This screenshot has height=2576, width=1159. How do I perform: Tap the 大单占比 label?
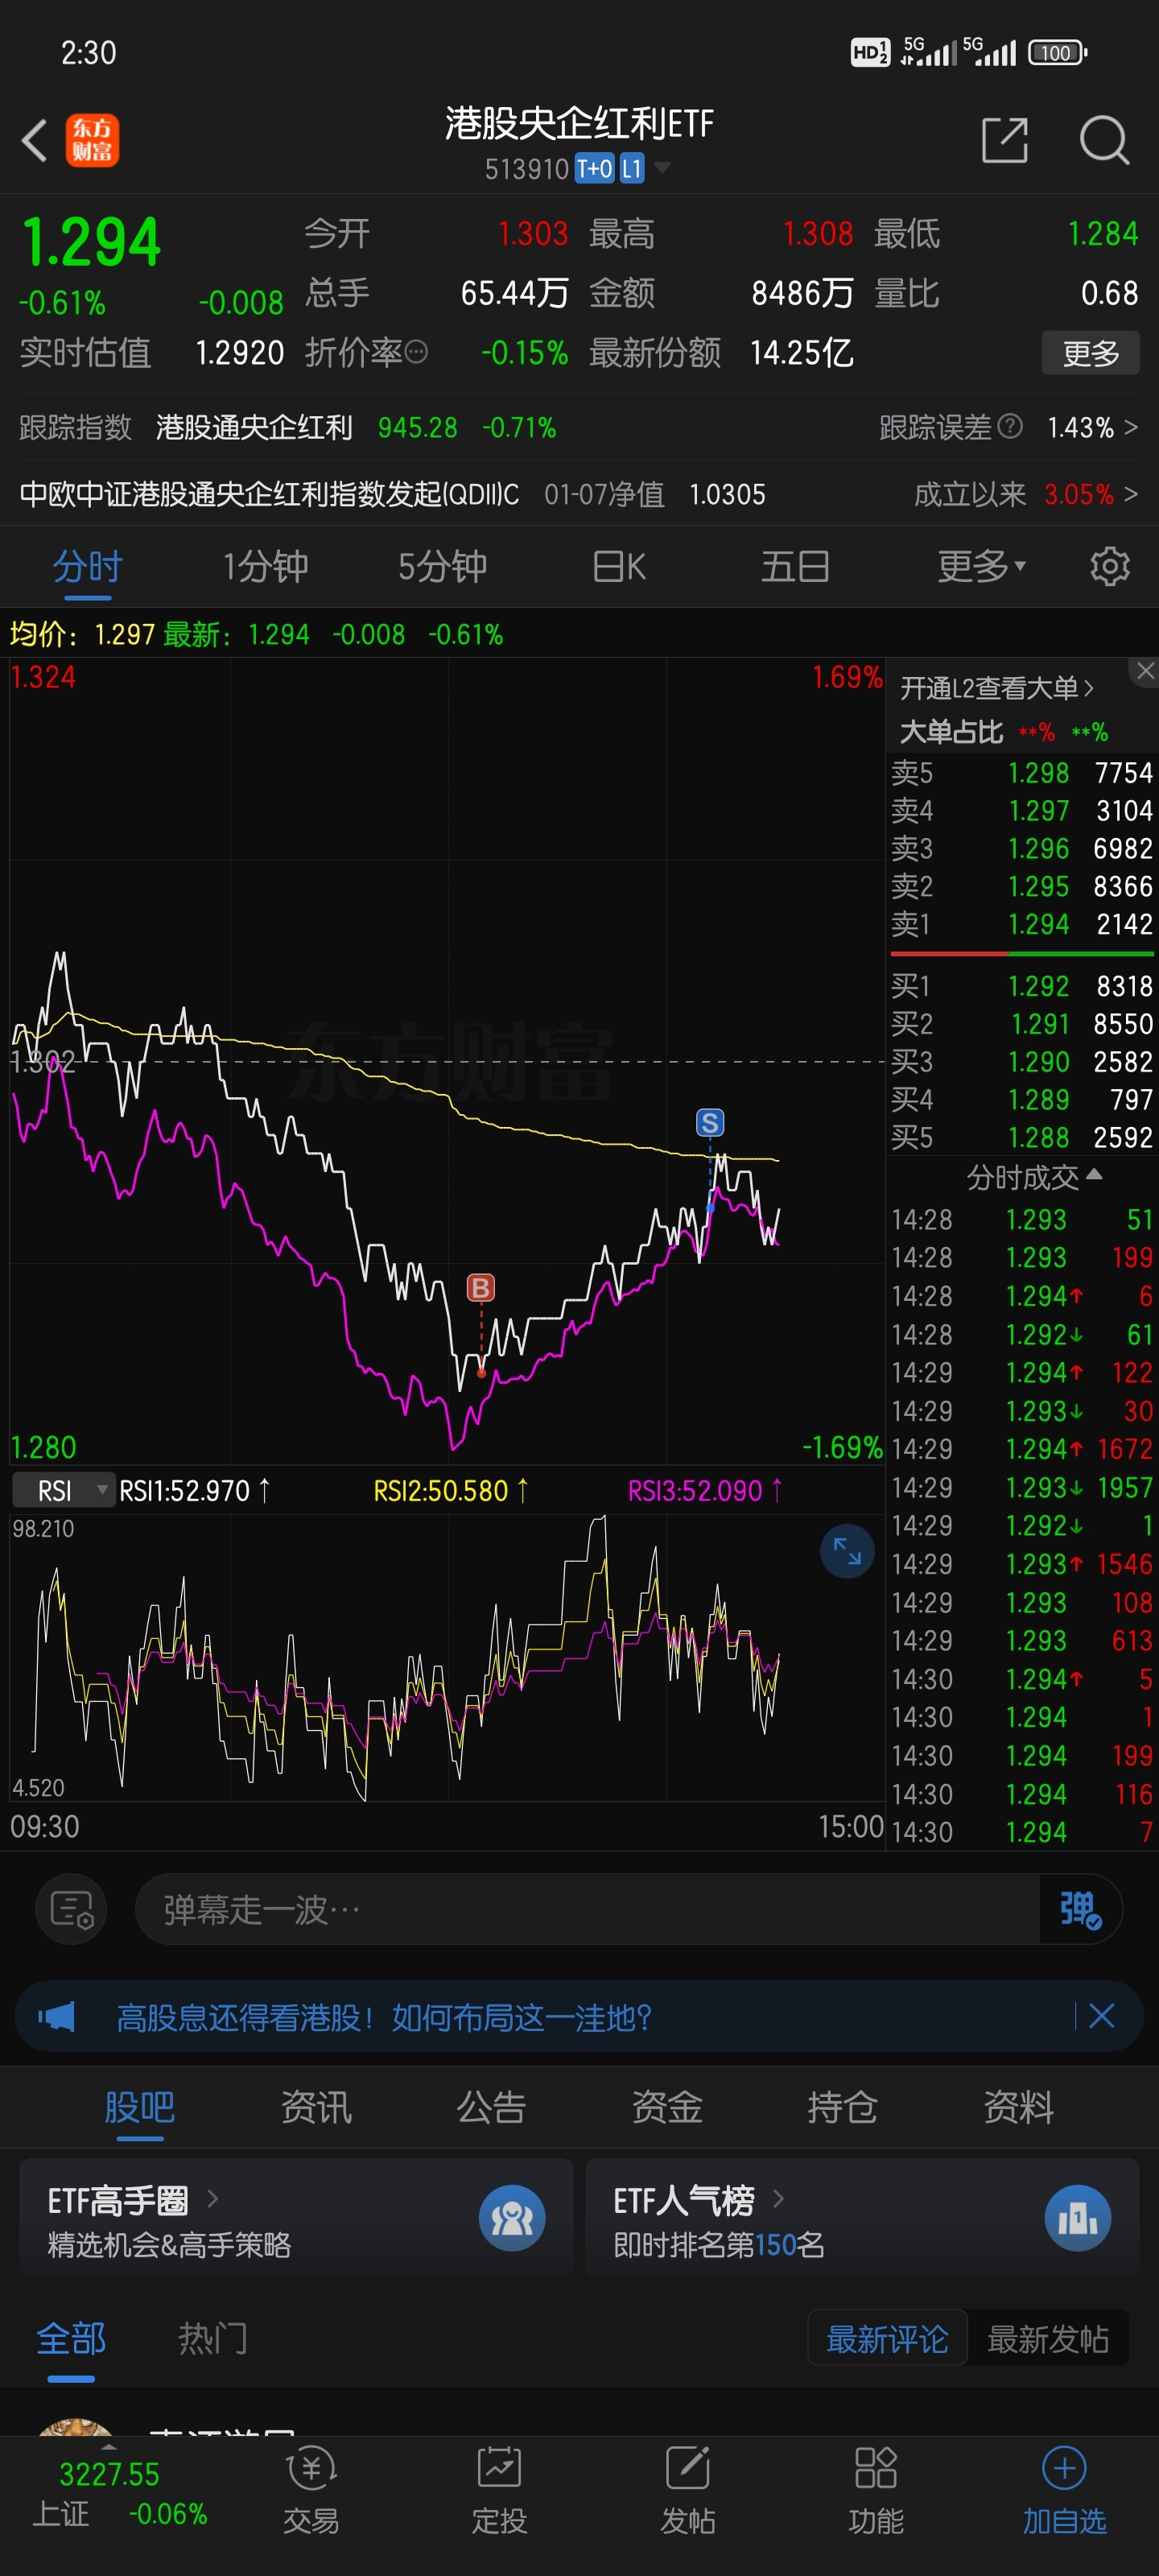click(x=951, y=731)
